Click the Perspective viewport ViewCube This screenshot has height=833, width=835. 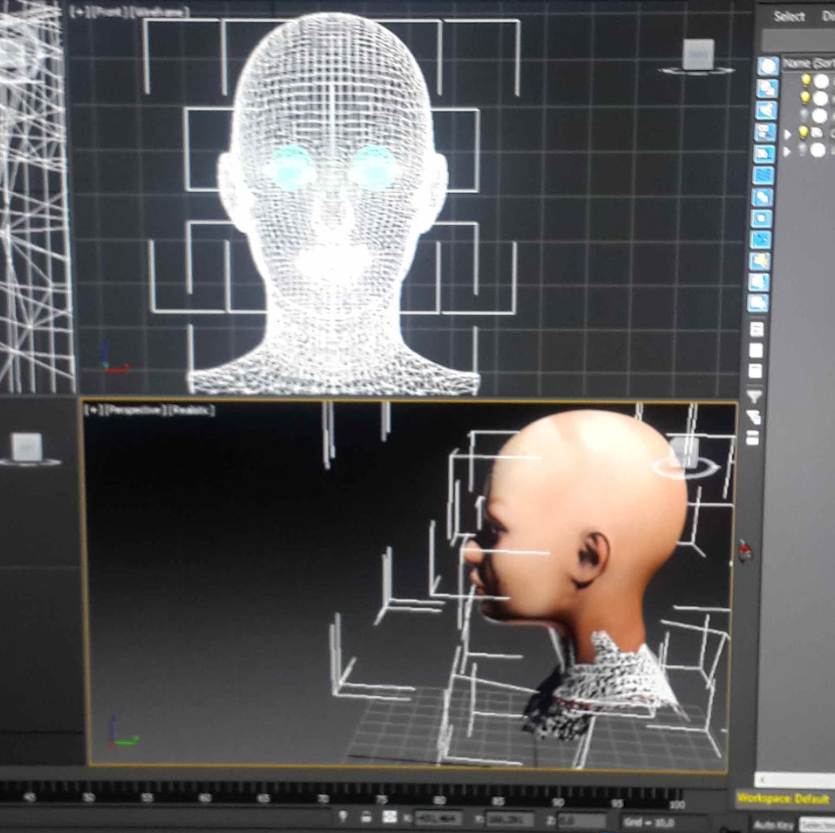click(x=684, y=451)
